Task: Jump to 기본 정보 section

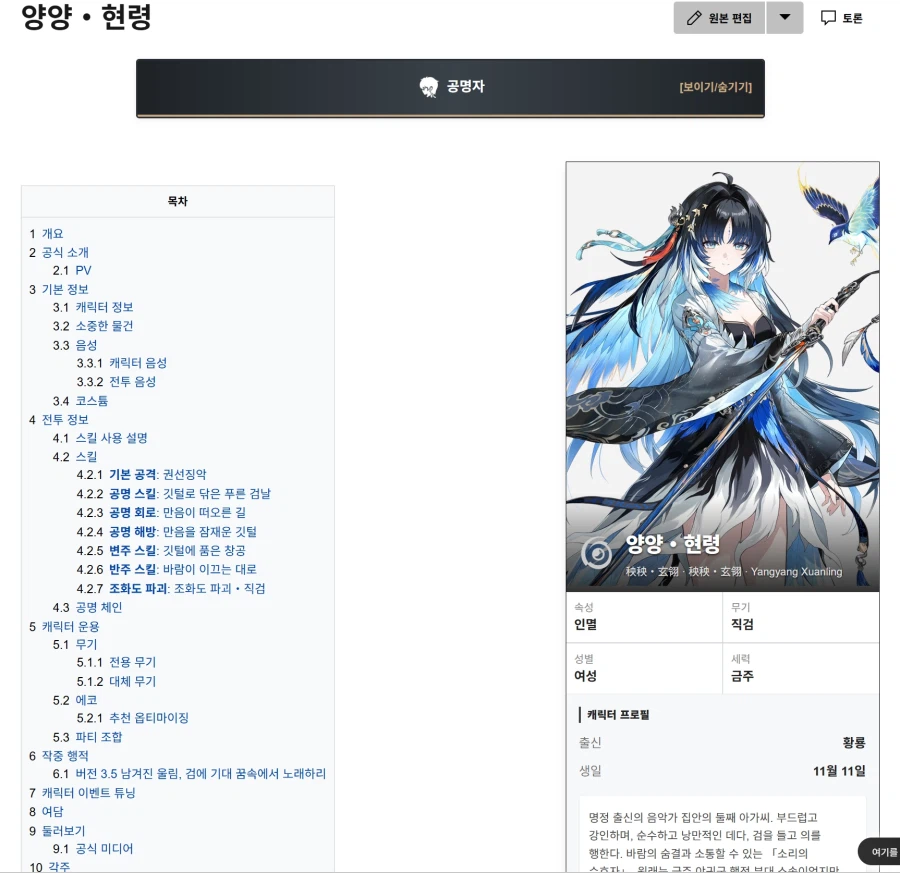Action: (x=65, y=289)
